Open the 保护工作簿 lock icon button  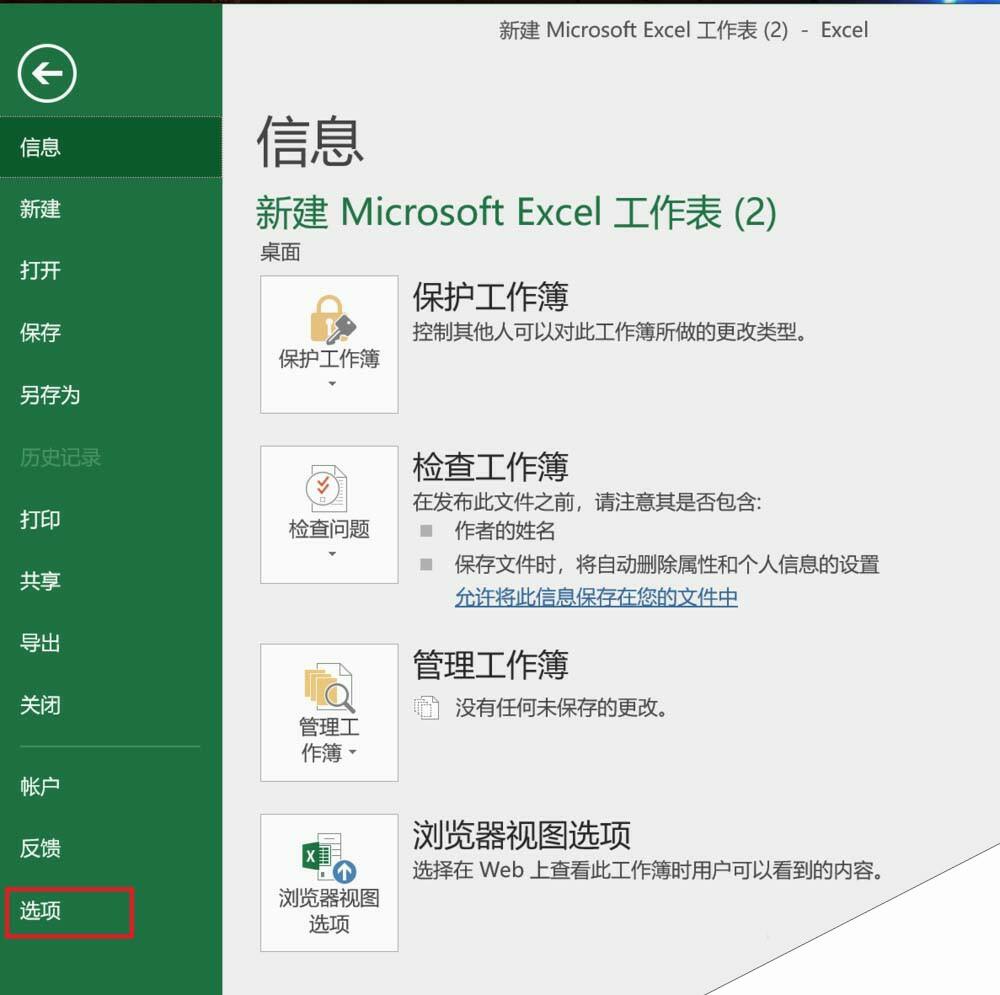coord(329,344)
